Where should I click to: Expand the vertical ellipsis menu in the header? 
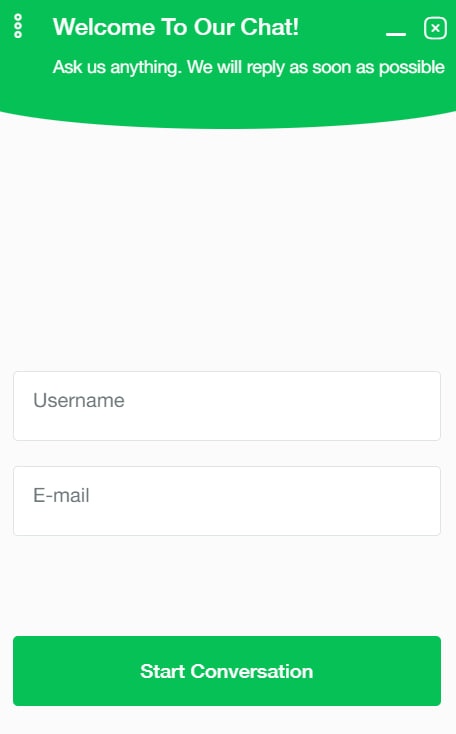tap(18, 26)
